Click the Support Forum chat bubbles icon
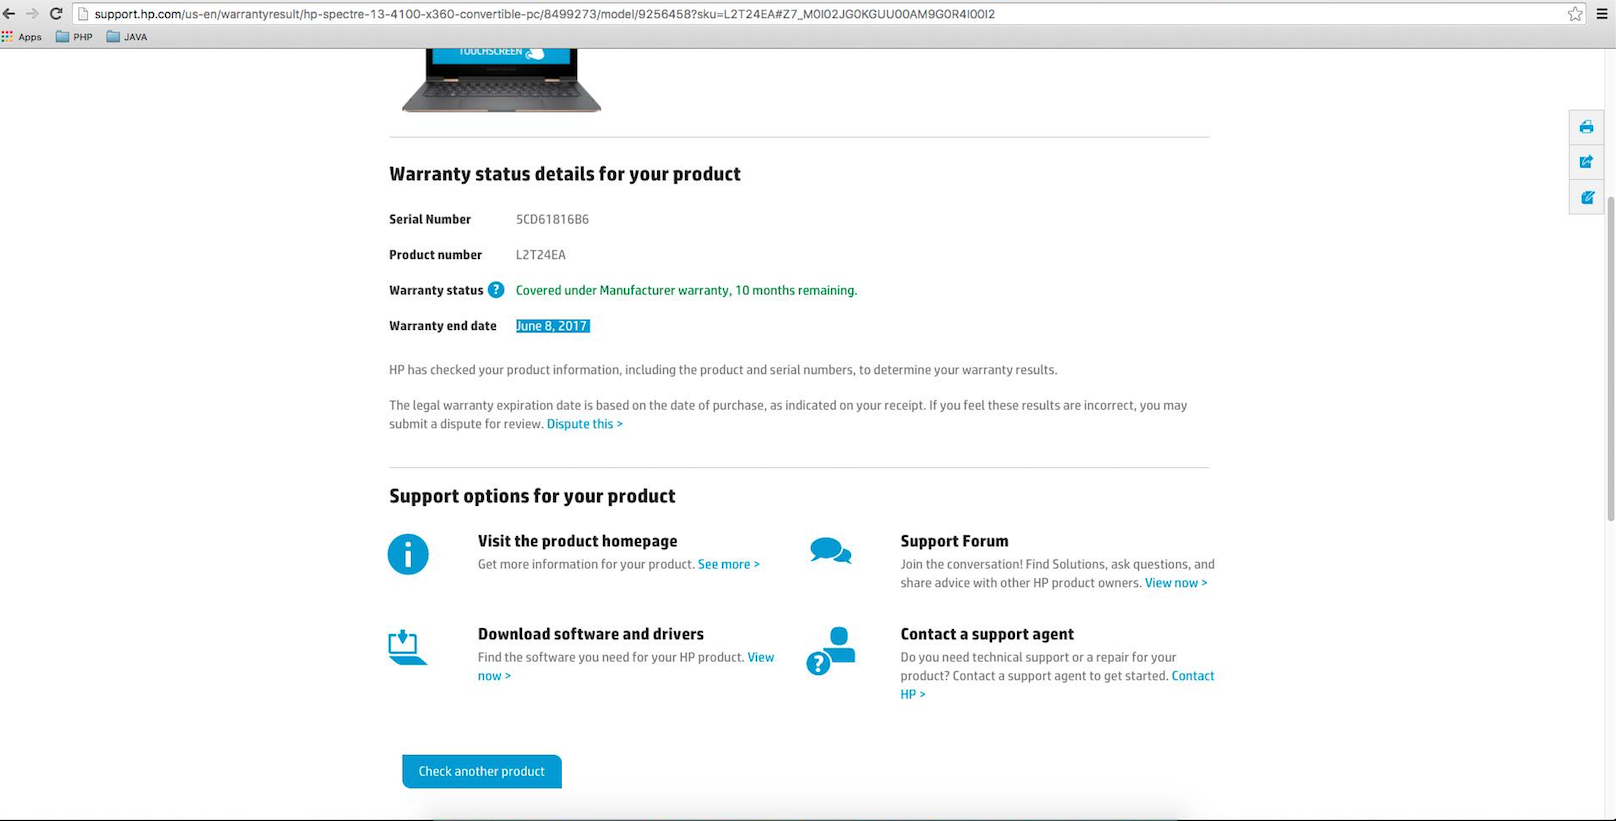Viewport: 1616px width, 821px height. coord(831,550)
